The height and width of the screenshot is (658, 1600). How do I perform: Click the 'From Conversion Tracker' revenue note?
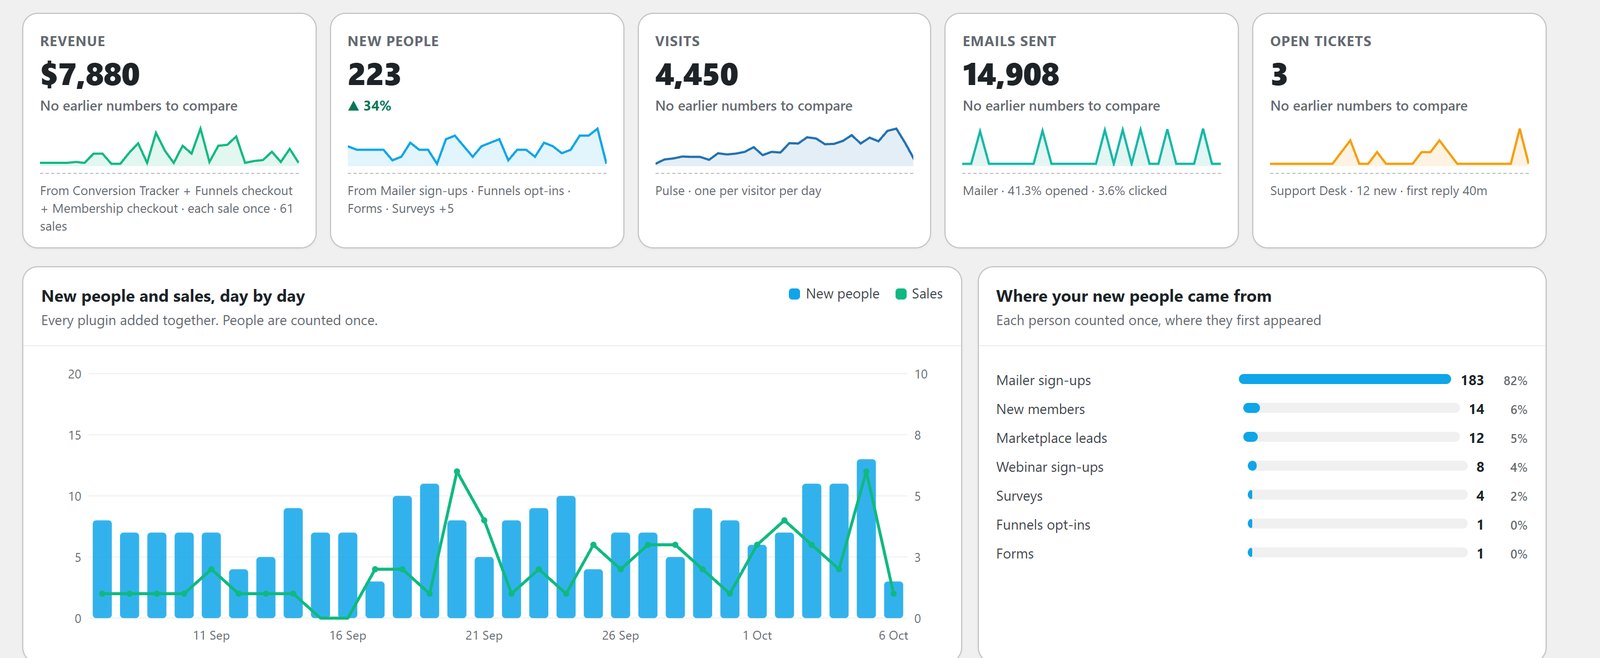167,209
